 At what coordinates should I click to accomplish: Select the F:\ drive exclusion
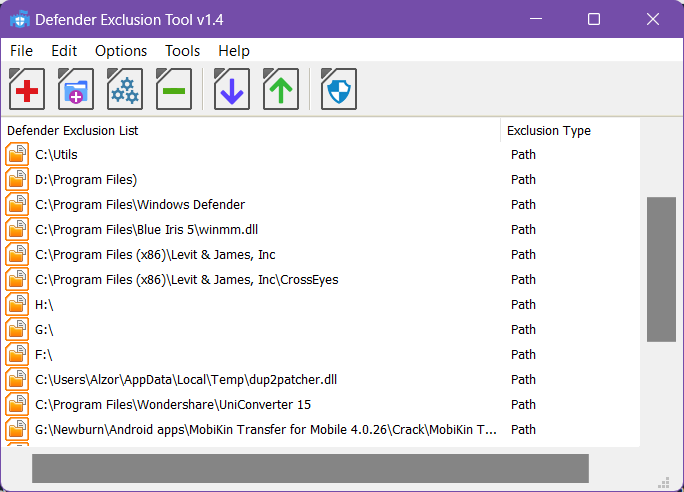pyautogui.click(x=321, y=355)
